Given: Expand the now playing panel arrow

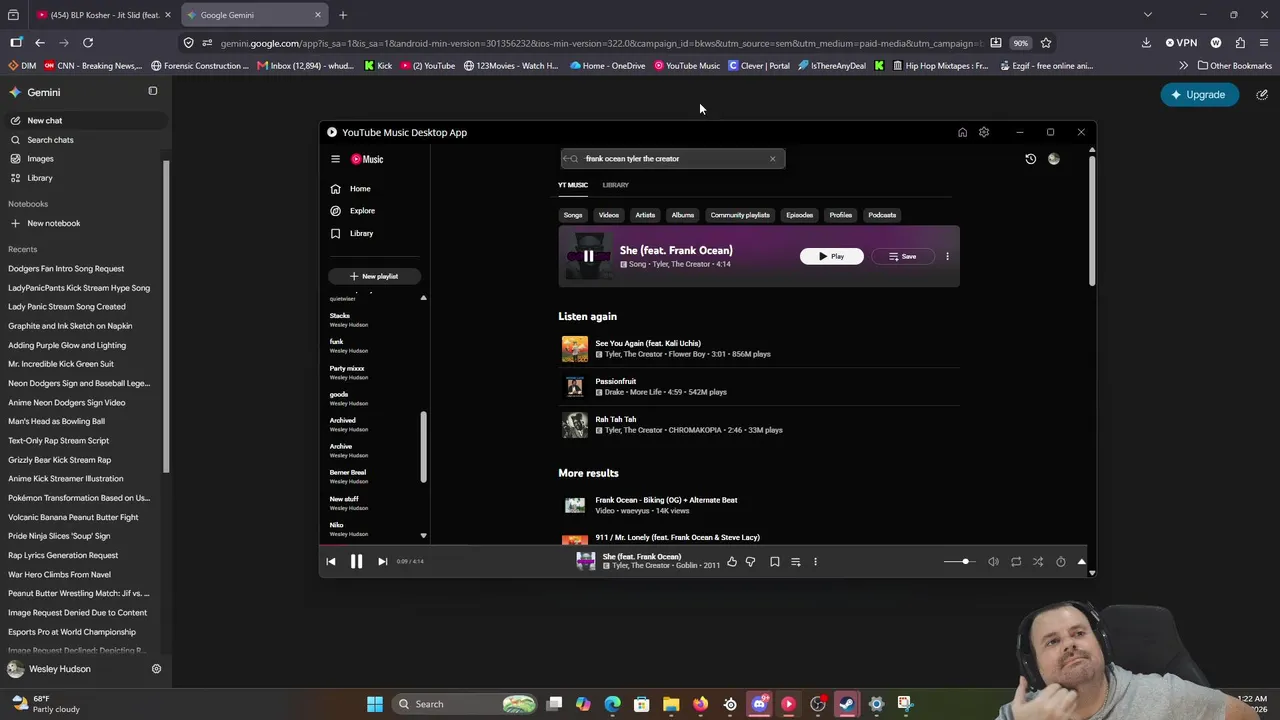Looking at the screenshot, I should point(1081,562).
